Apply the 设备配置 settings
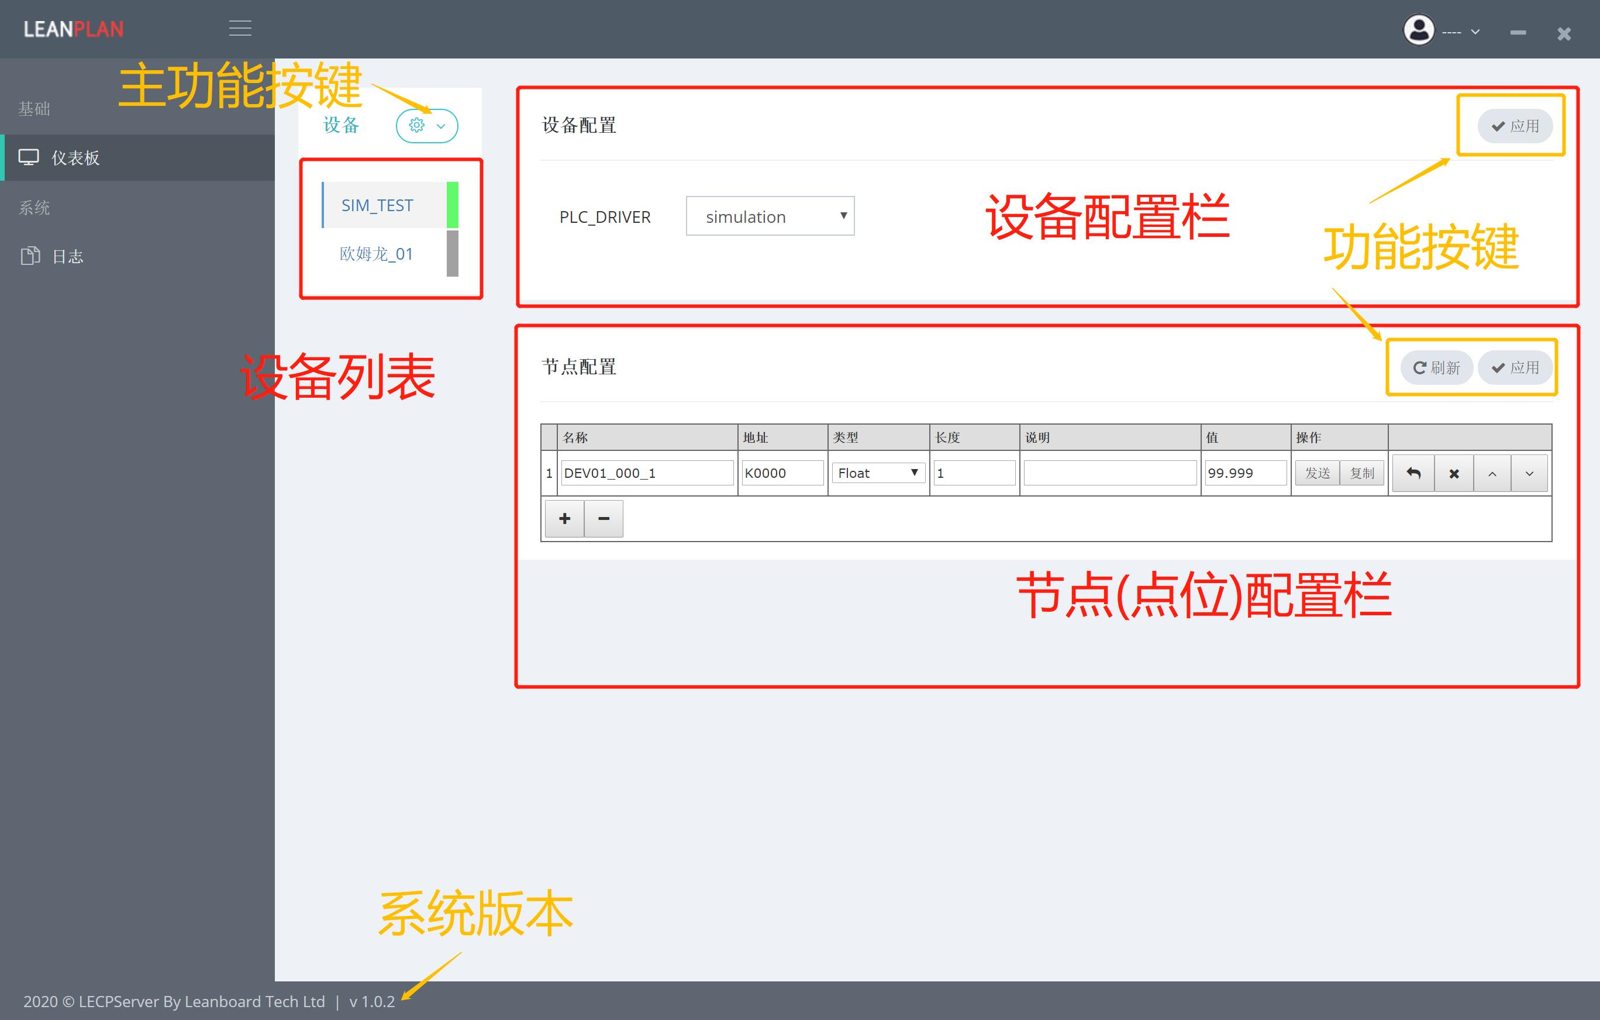This screenshot has width=1600, height=1020. [1515, 126]
